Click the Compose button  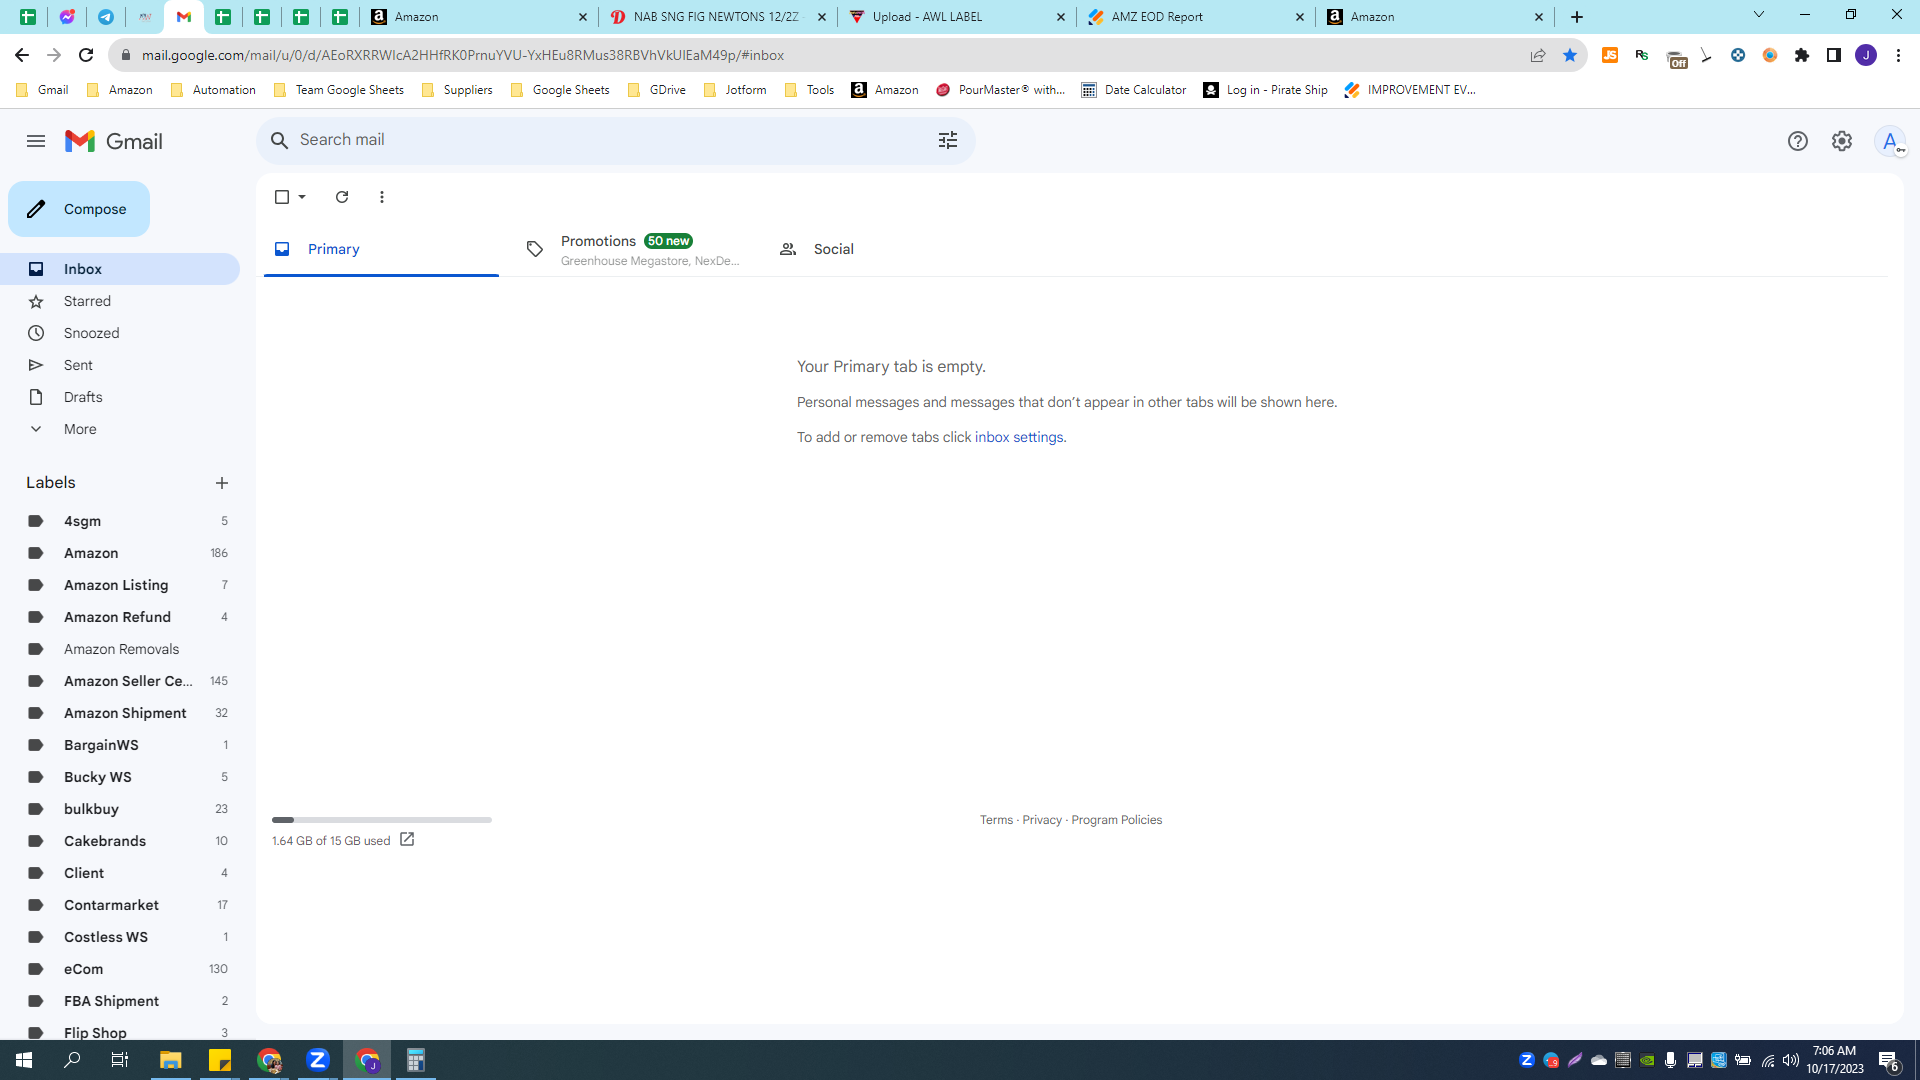79,209
